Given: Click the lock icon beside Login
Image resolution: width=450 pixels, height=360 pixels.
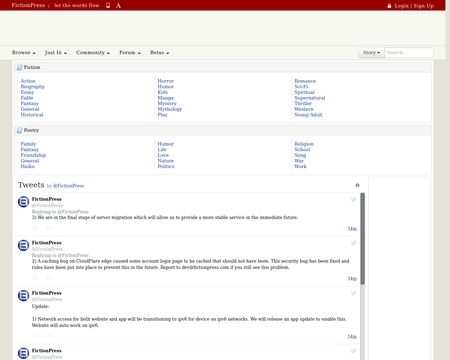Looking at the screenshot, I should (x=389, y=6).
